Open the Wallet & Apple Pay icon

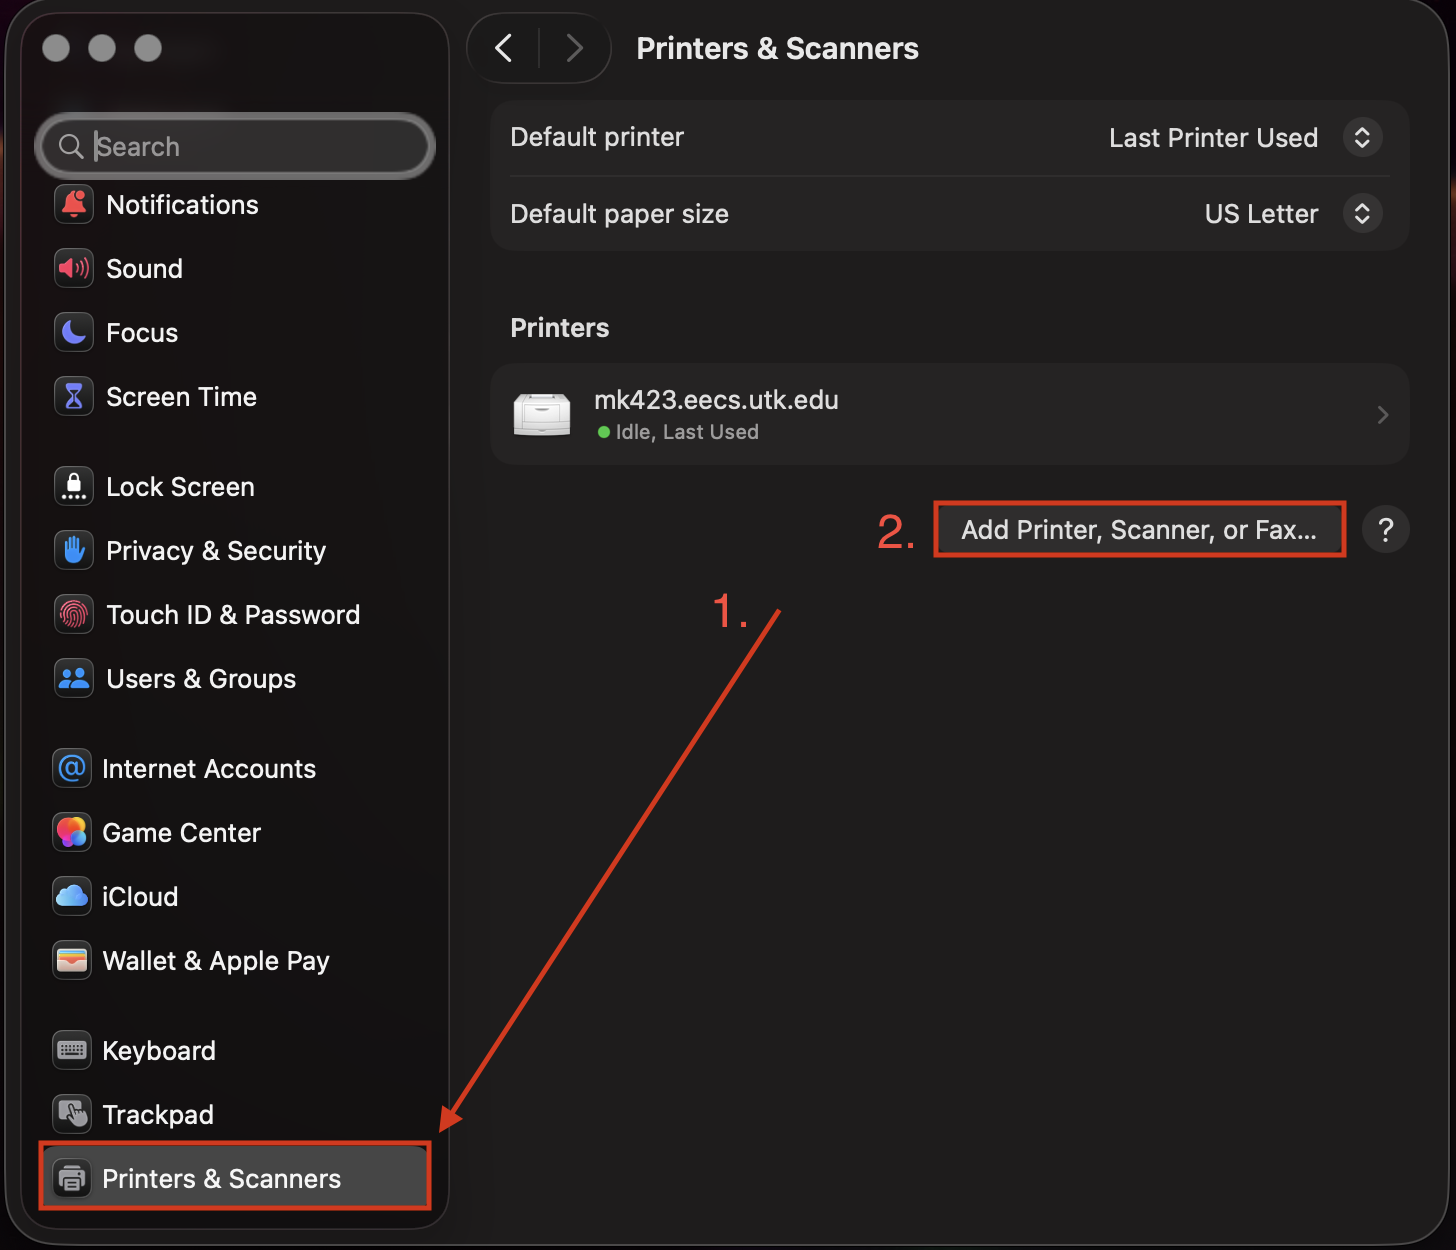(72, 961)
